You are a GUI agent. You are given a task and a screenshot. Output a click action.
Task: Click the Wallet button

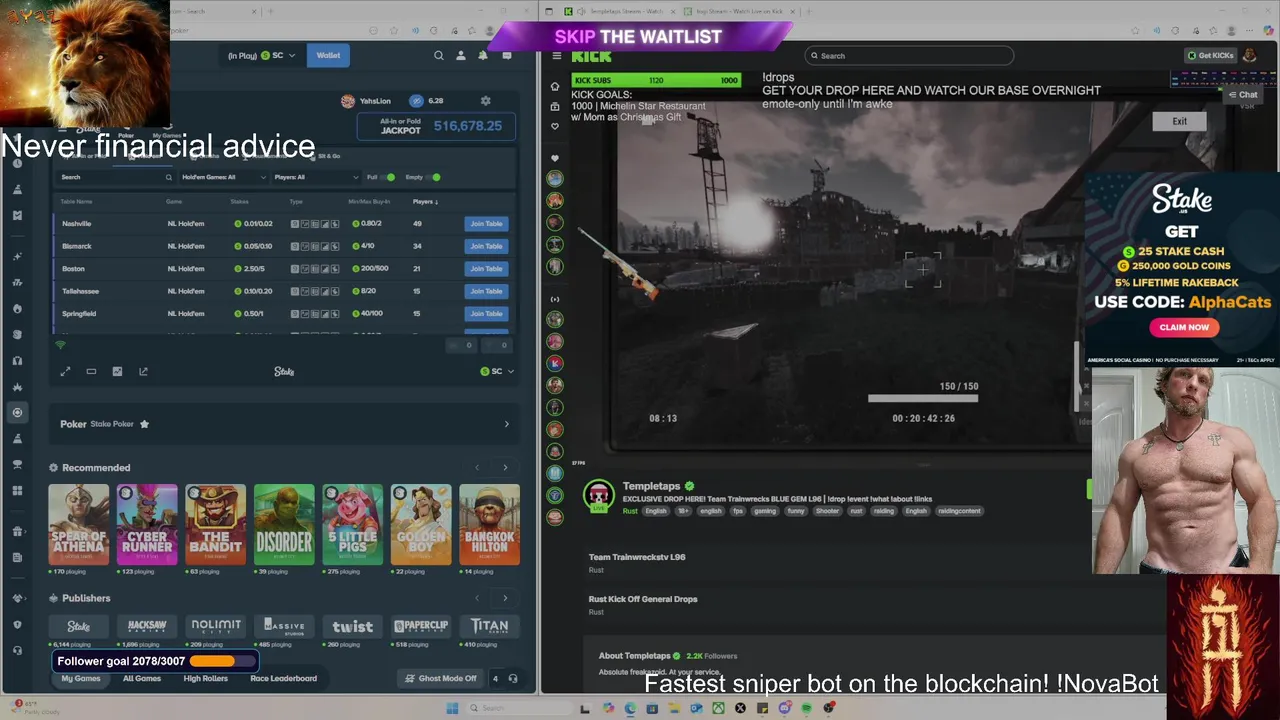click(x=328, y=55)
